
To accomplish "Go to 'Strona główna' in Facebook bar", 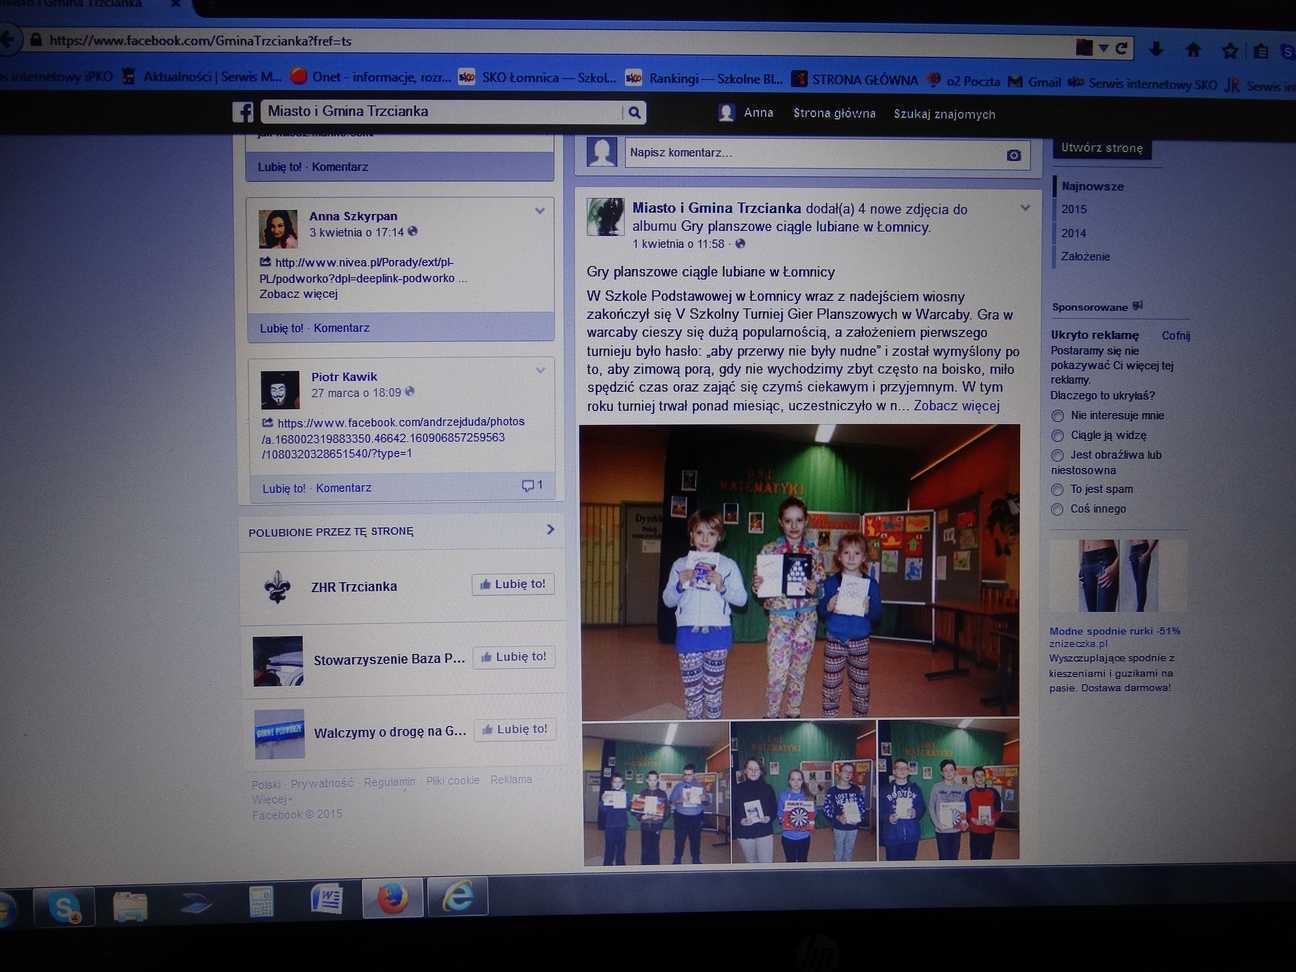I will (x=834, y=114).
